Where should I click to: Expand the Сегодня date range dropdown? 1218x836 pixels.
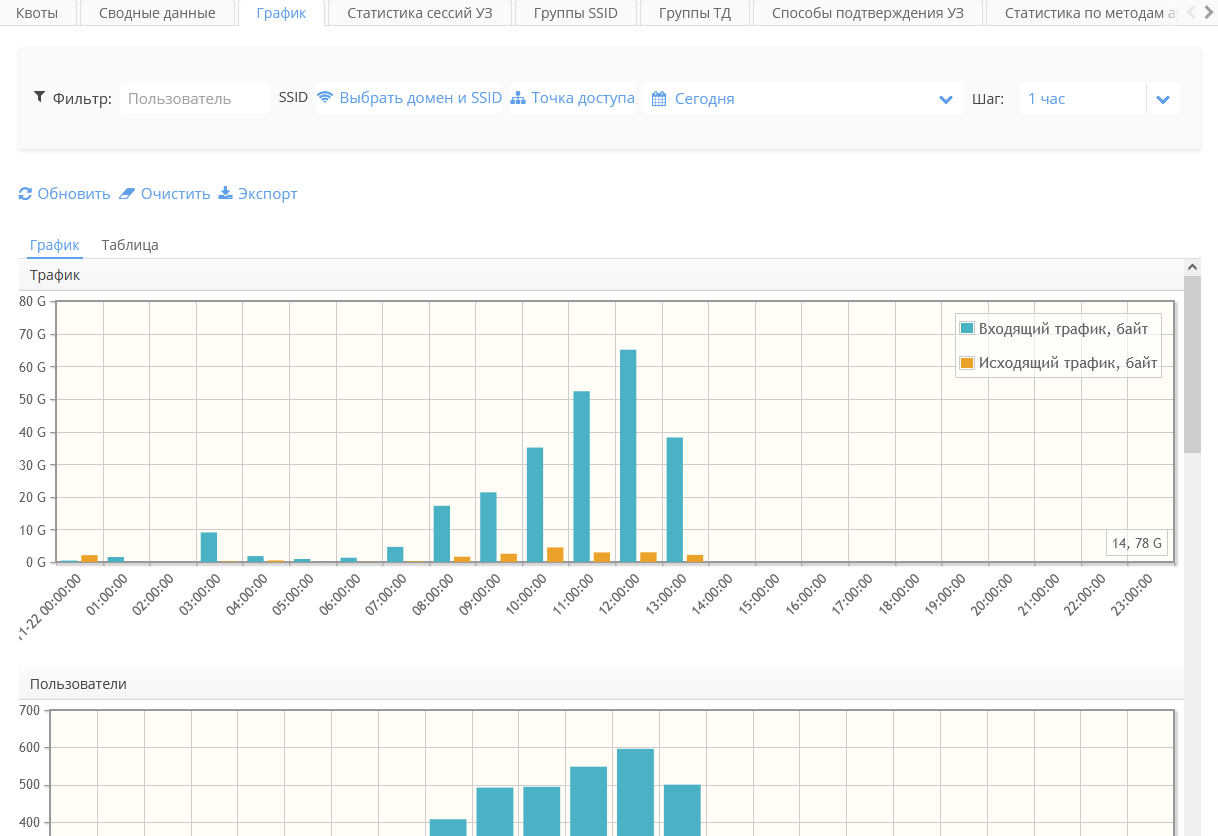click(x=946, y=99)
